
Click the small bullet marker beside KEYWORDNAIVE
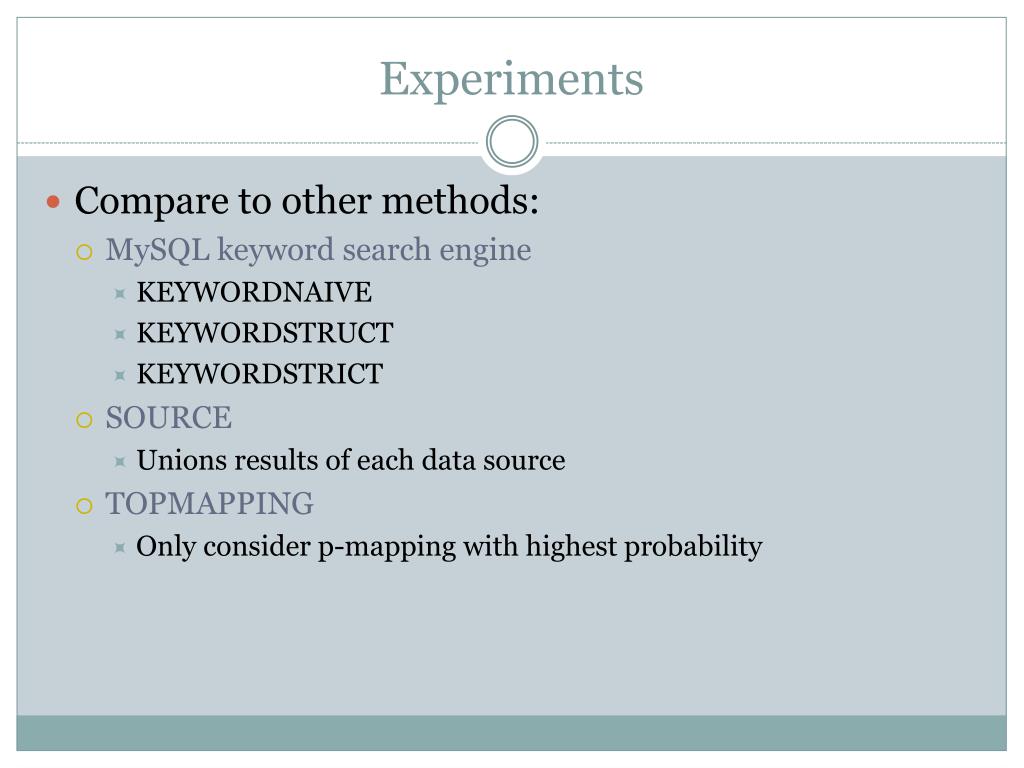(120, 294)
